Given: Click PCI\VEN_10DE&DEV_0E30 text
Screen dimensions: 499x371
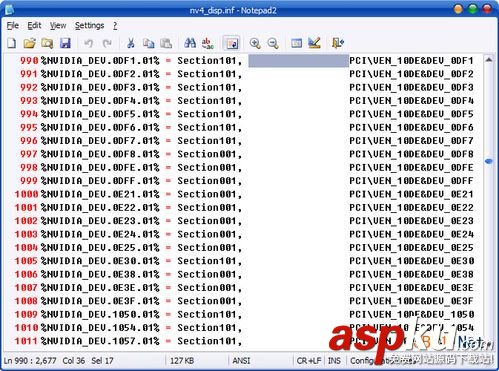Looking at the screenshot, I should [x=411, y=261].
